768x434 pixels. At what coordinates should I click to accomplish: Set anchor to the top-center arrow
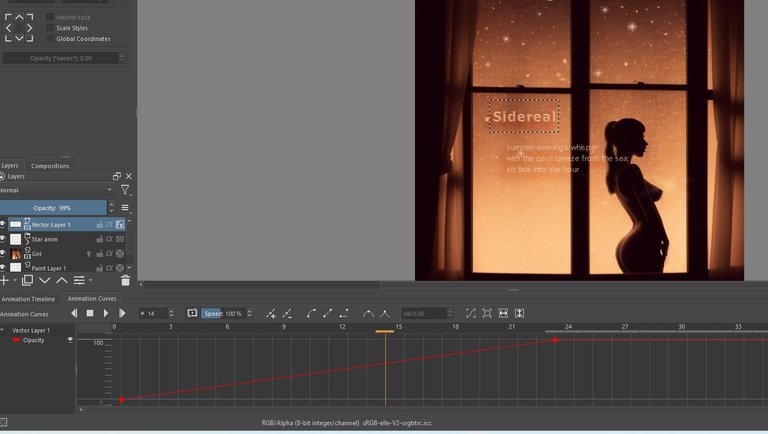click(x=19, y=17)
